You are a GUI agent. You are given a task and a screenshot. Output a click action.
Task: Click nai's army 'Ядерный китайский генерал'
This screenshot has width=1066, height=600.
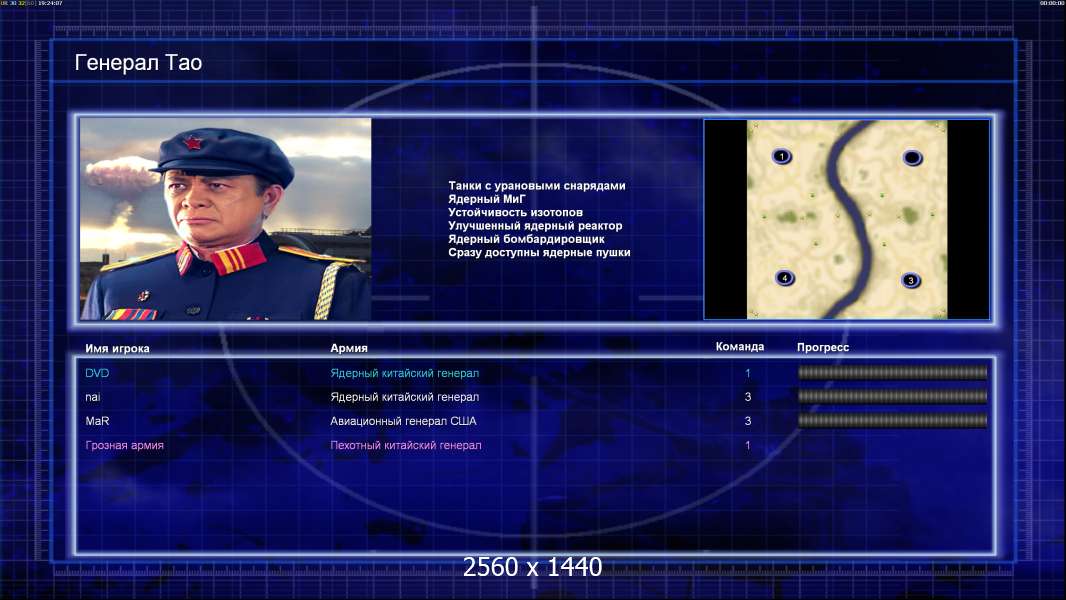pyautogui.click(x=405, y=397)
